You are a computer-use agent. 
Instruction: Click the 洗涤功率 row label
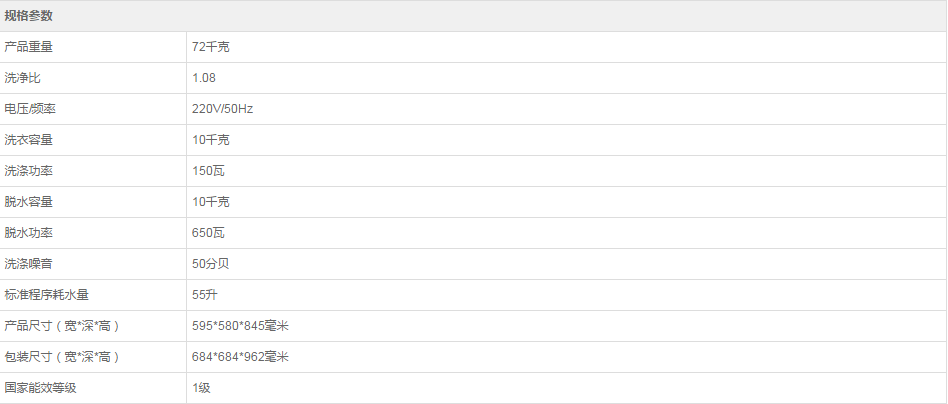[x=28, y=171]
